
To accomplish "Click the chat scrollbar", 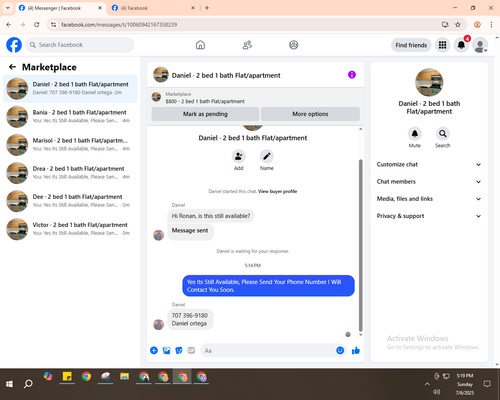I will 360,245.
